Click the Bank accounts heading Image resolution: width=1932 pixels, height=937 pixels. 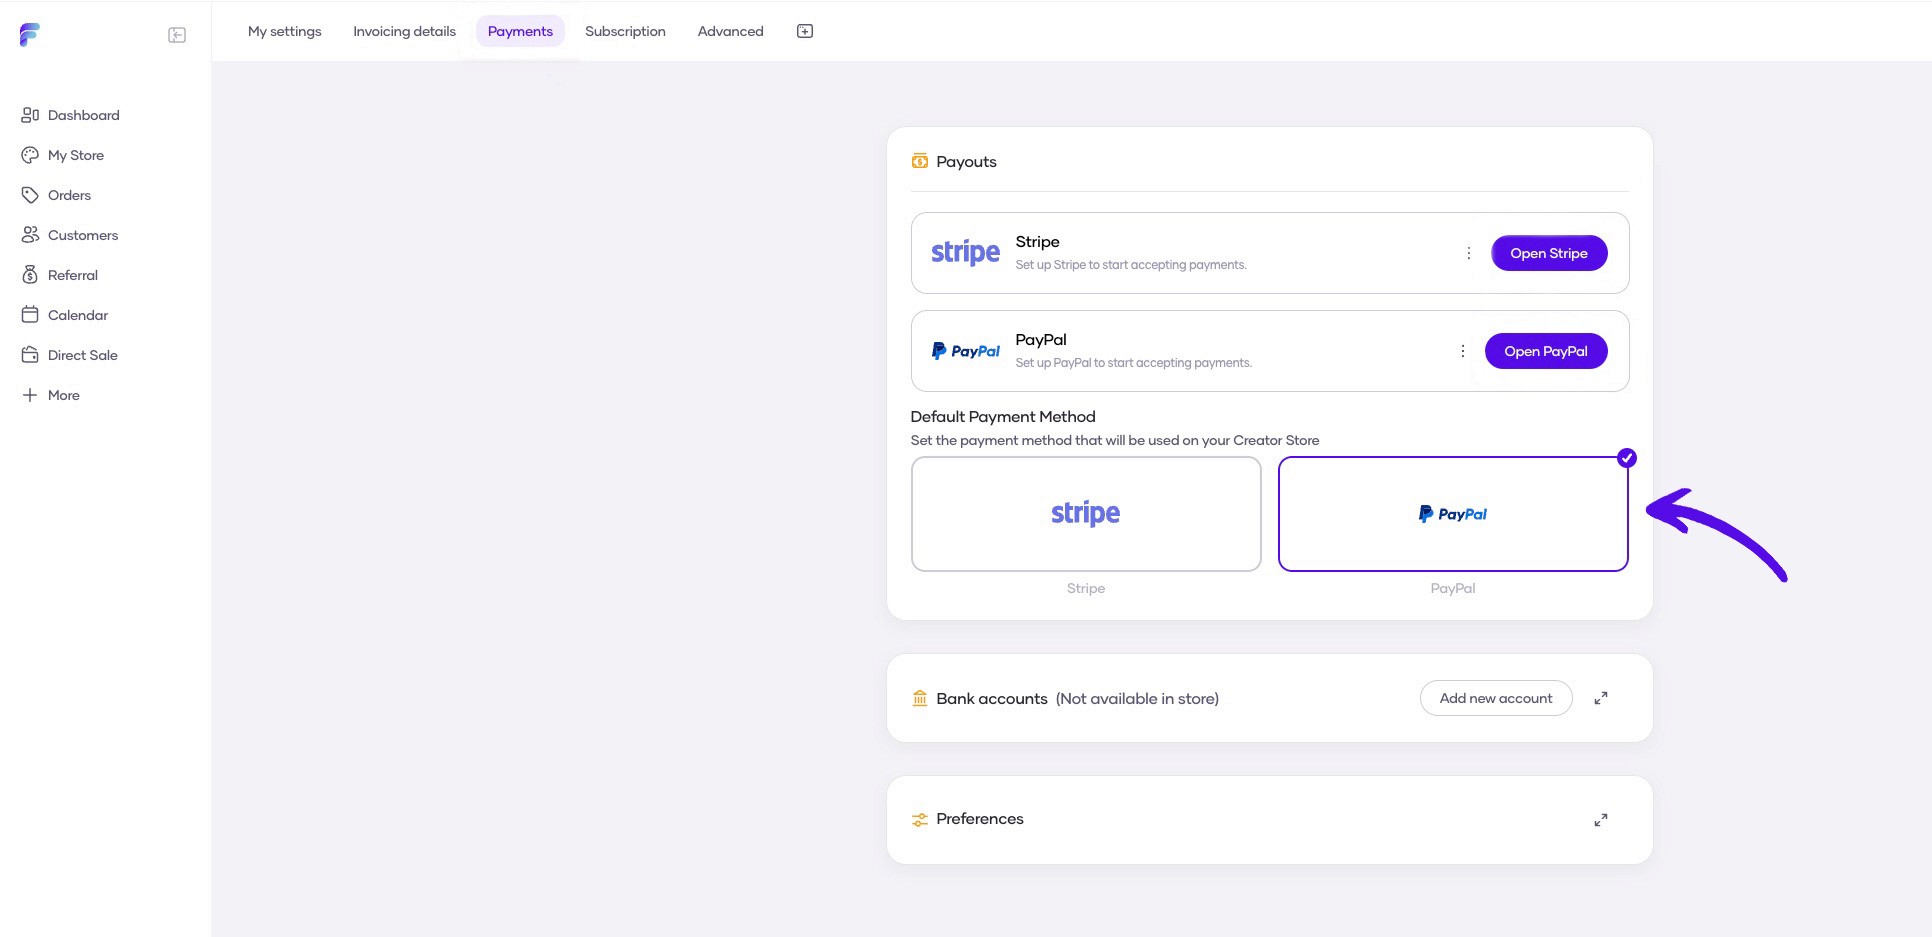pyautogui.click(x=992, y=699)
